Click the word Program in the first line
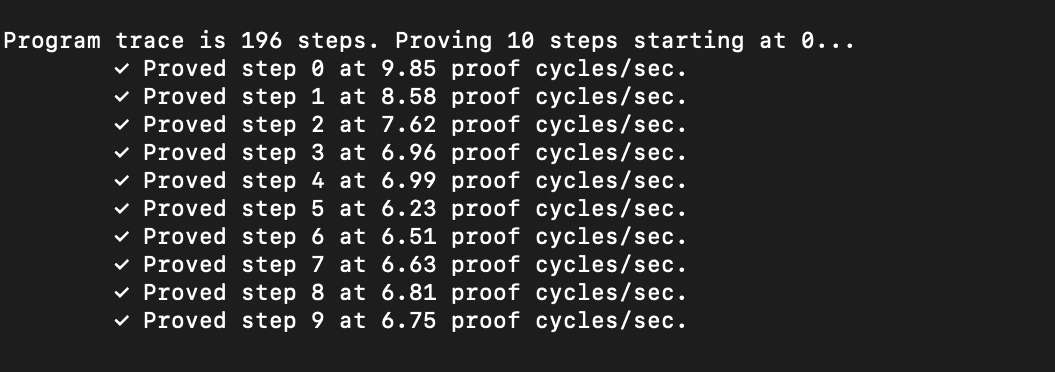 click(52, 42)
